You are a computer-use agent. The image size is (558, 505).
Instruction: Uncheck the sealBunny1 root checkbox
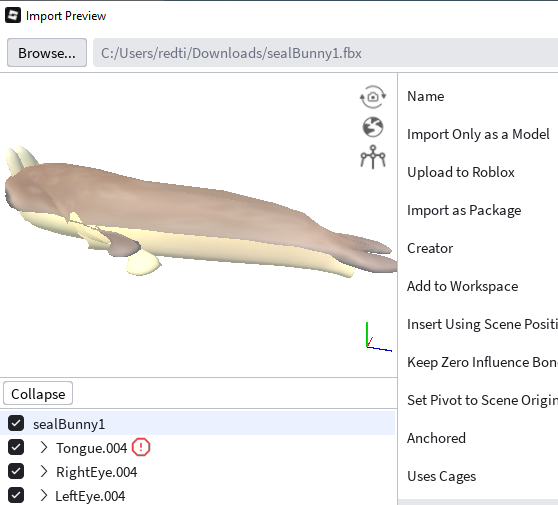tap(16, 423)
